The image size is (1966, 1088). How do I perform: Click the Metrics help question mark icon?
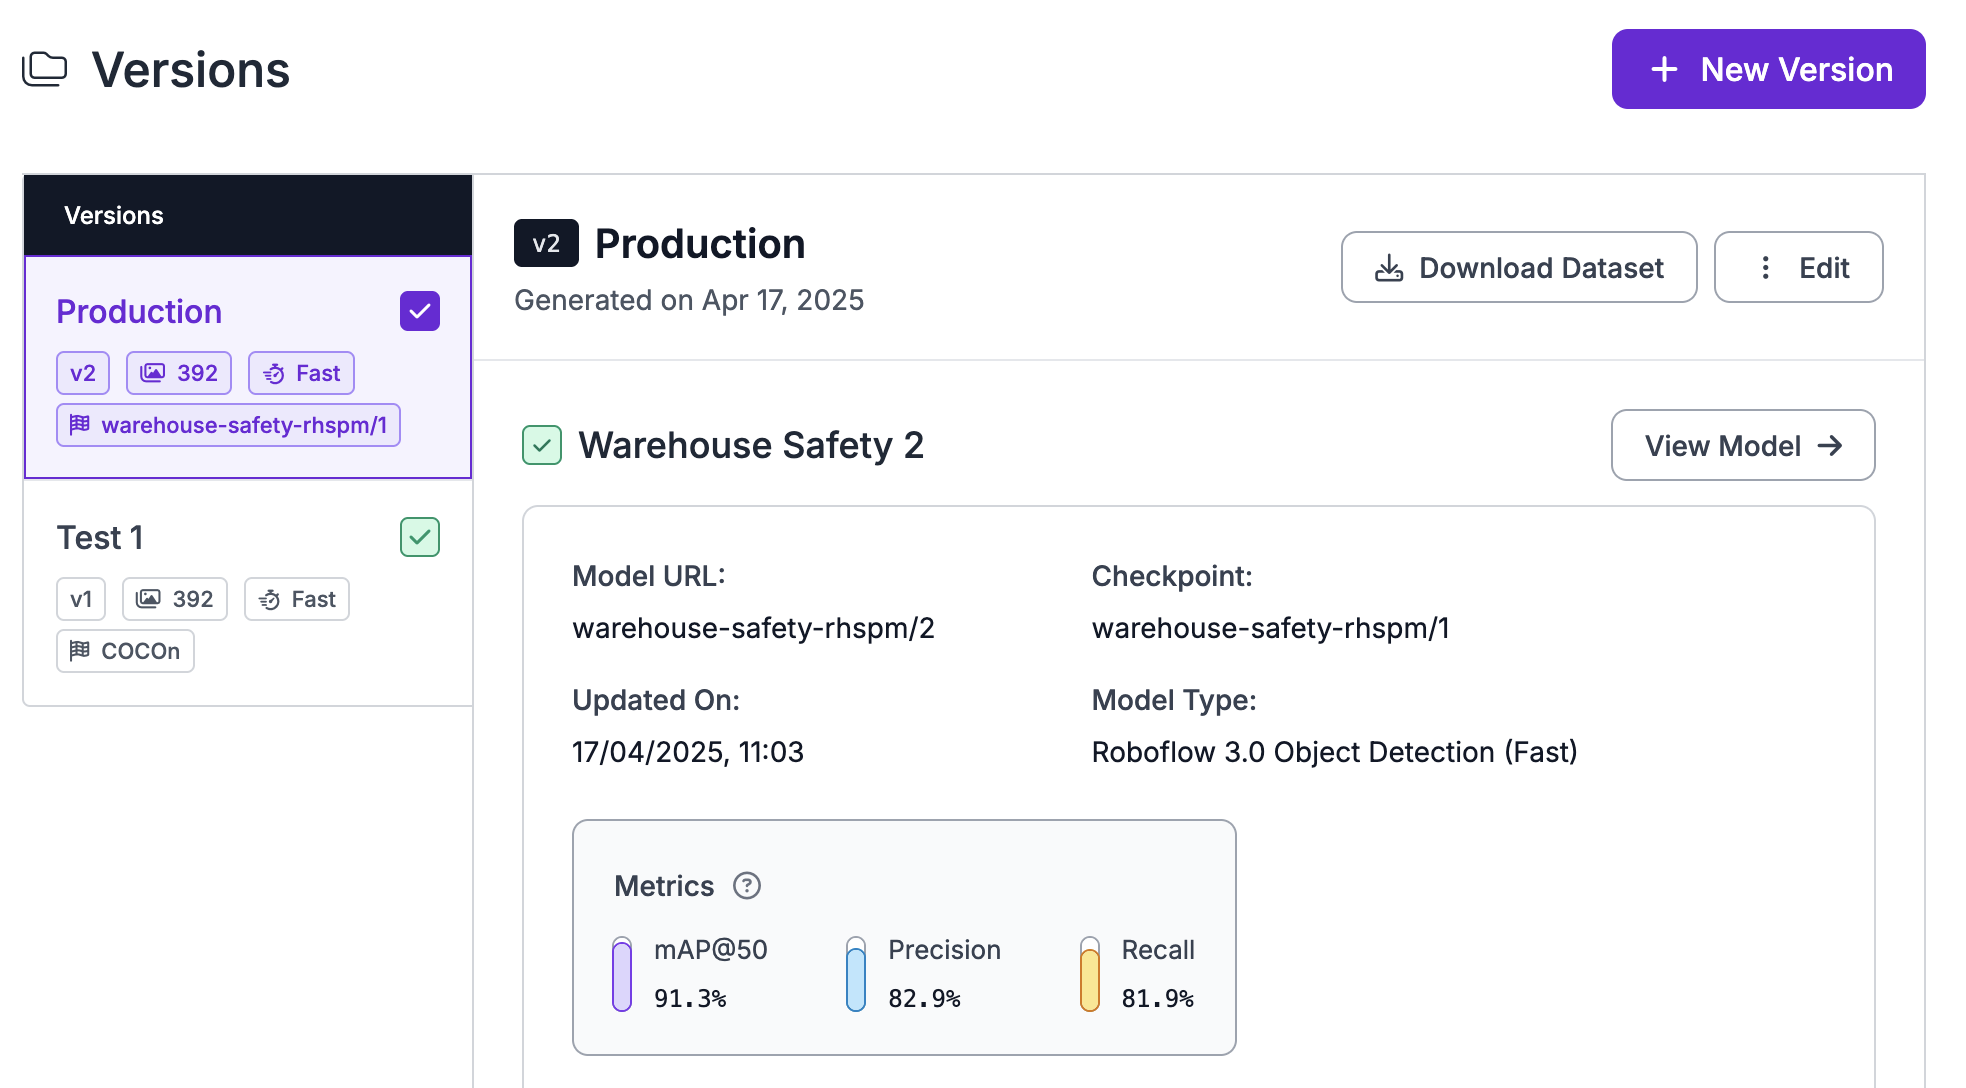[746, 886]
